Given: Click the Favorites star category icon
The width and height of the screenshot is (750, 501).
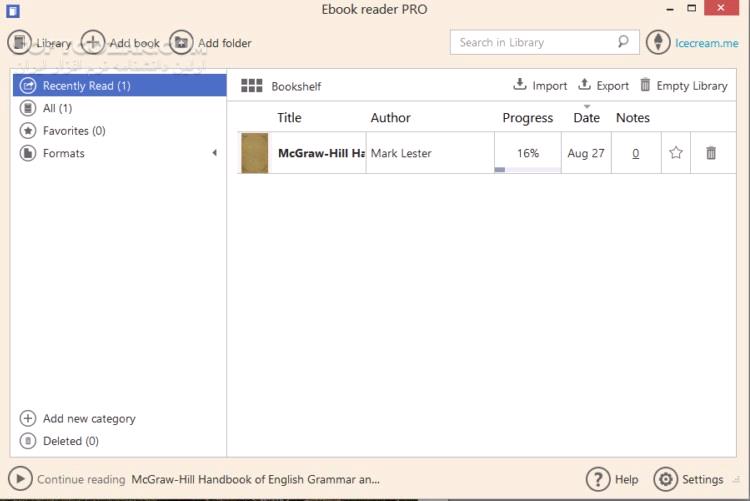Looking at the screenshot, I should click(28, 131).
